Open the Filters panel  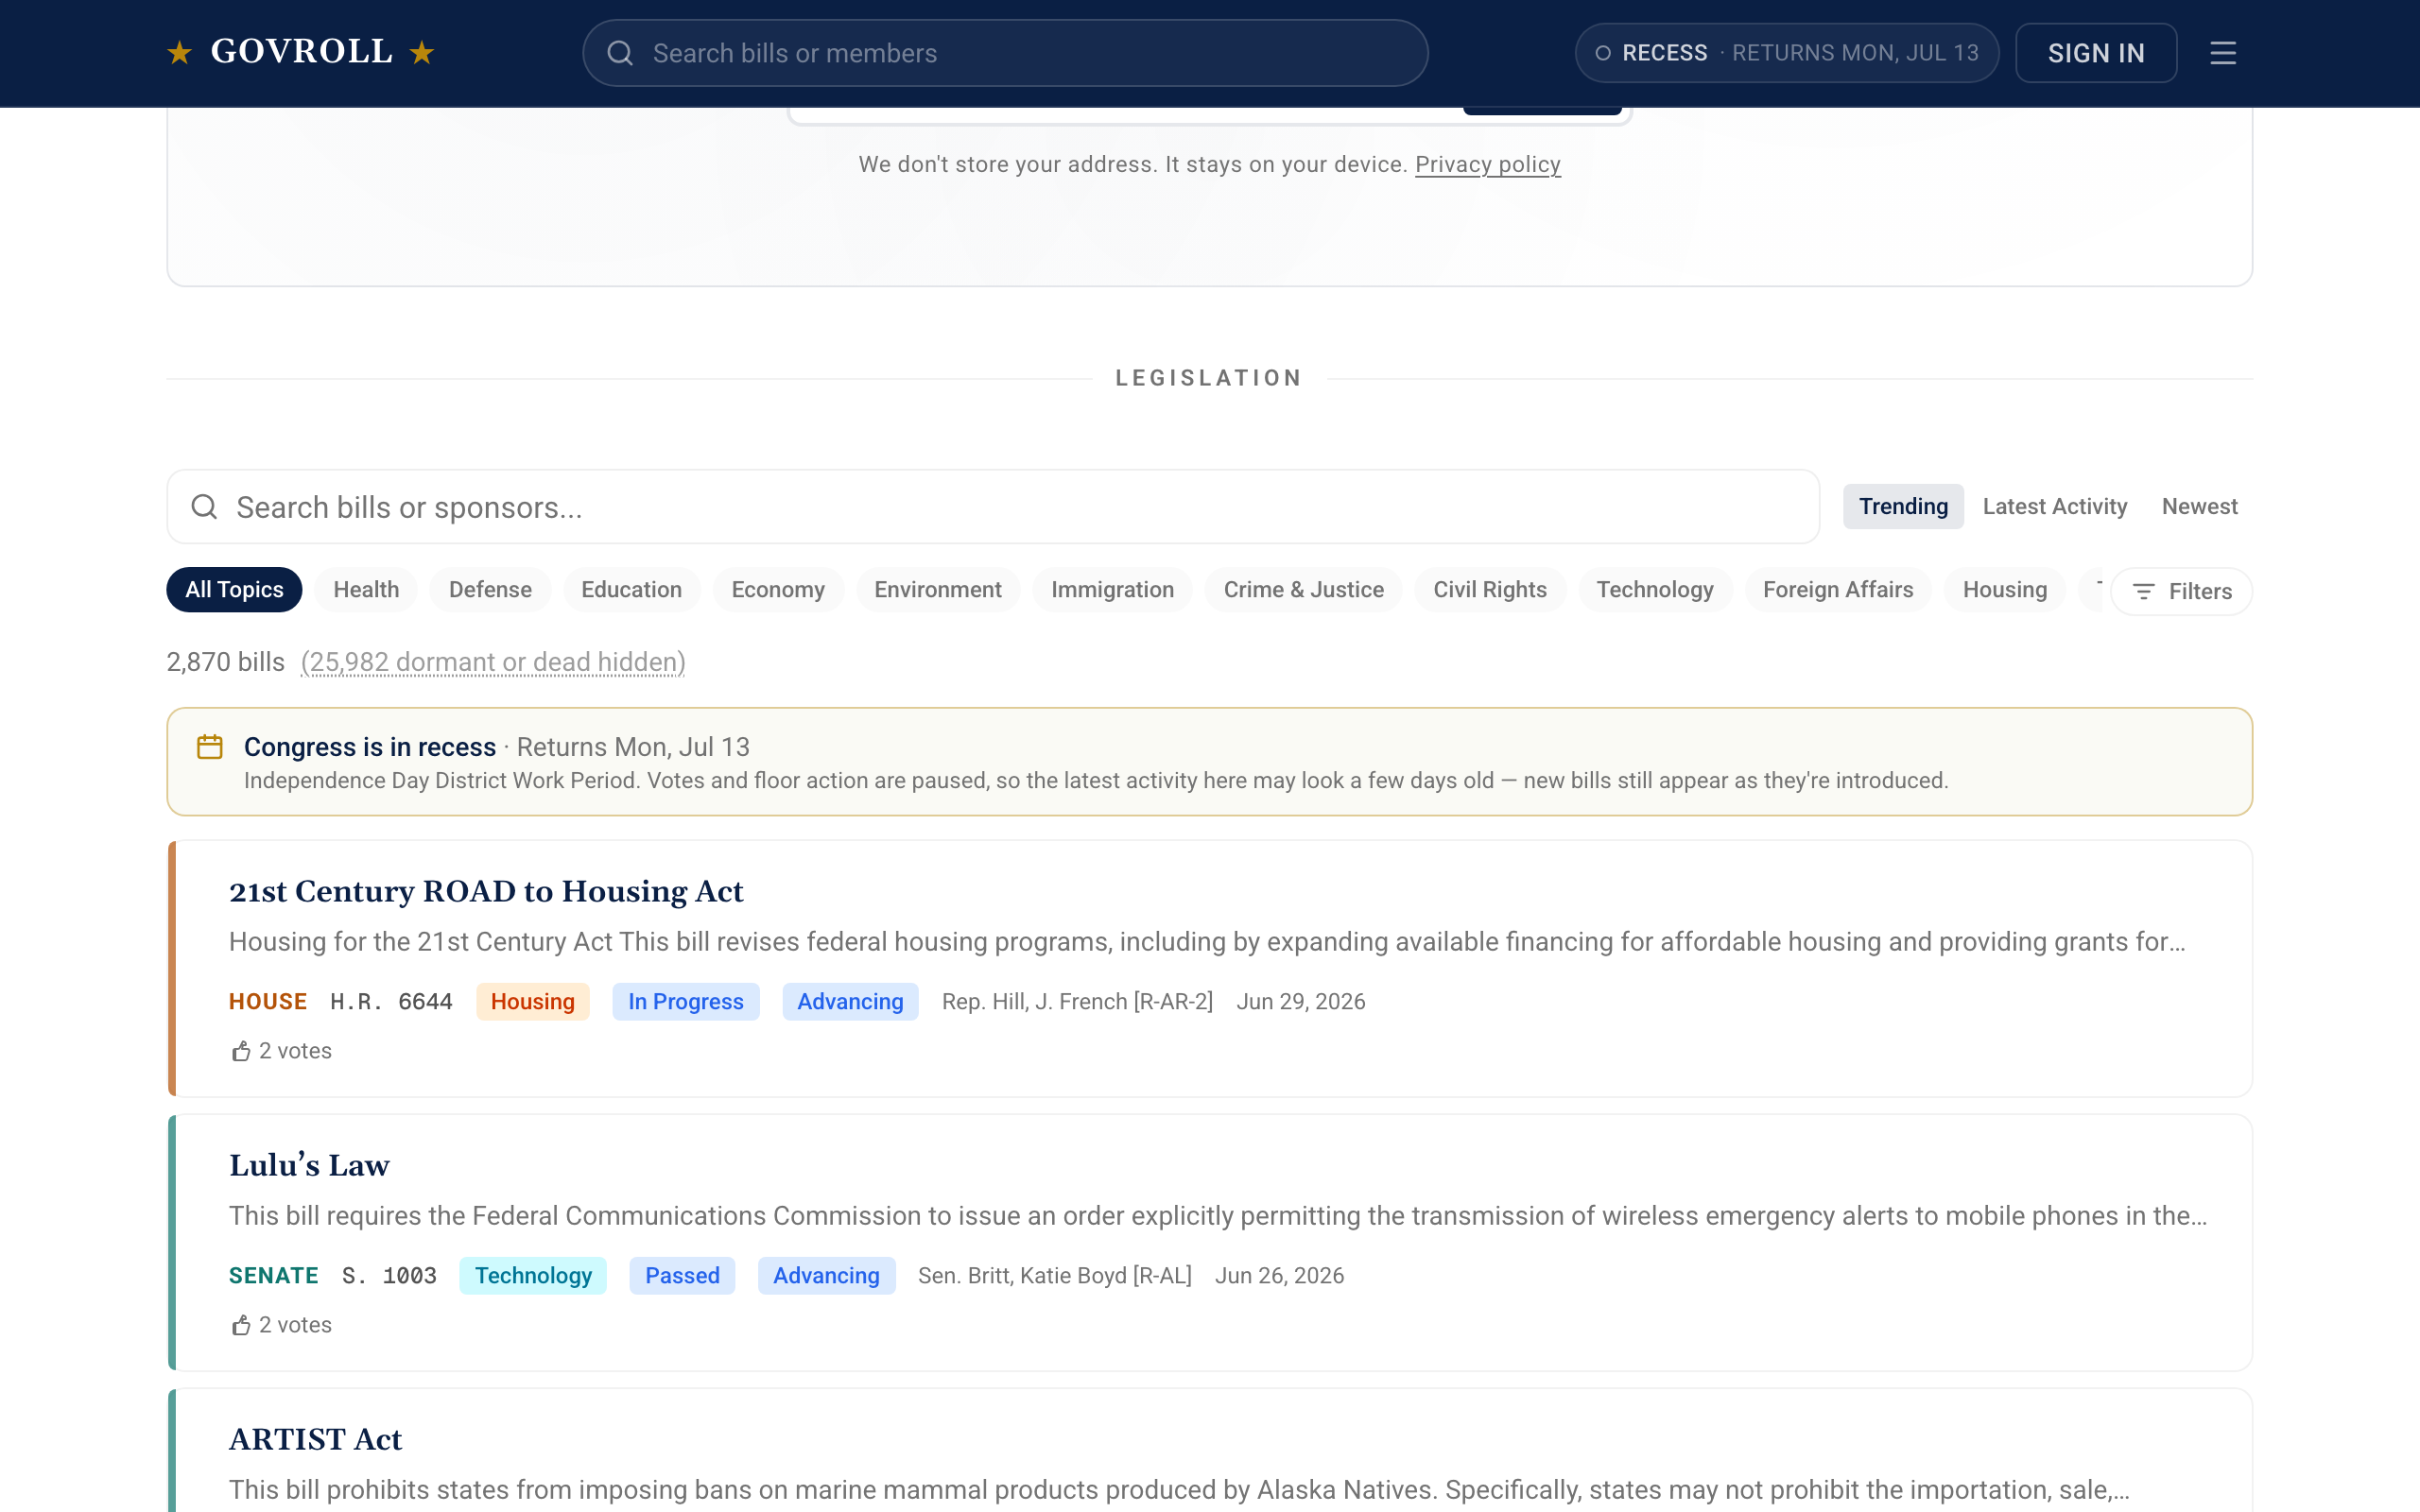point(2181,592)
